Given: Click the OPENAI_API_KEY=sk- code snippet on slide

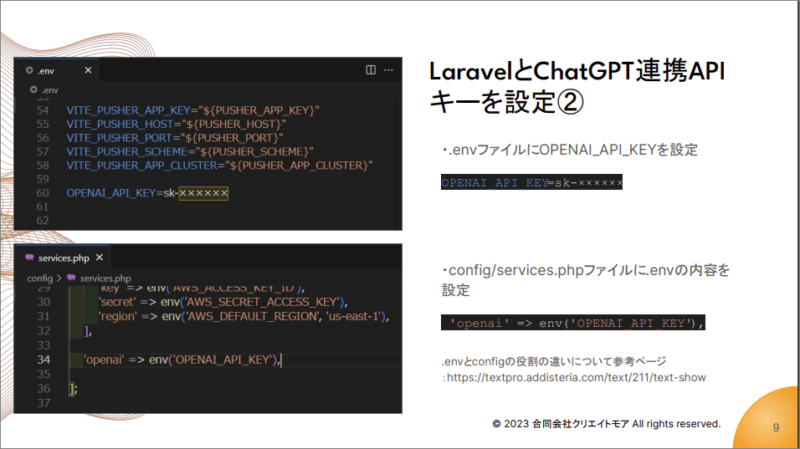Looking at the screenshot, I should coord(532,182).
